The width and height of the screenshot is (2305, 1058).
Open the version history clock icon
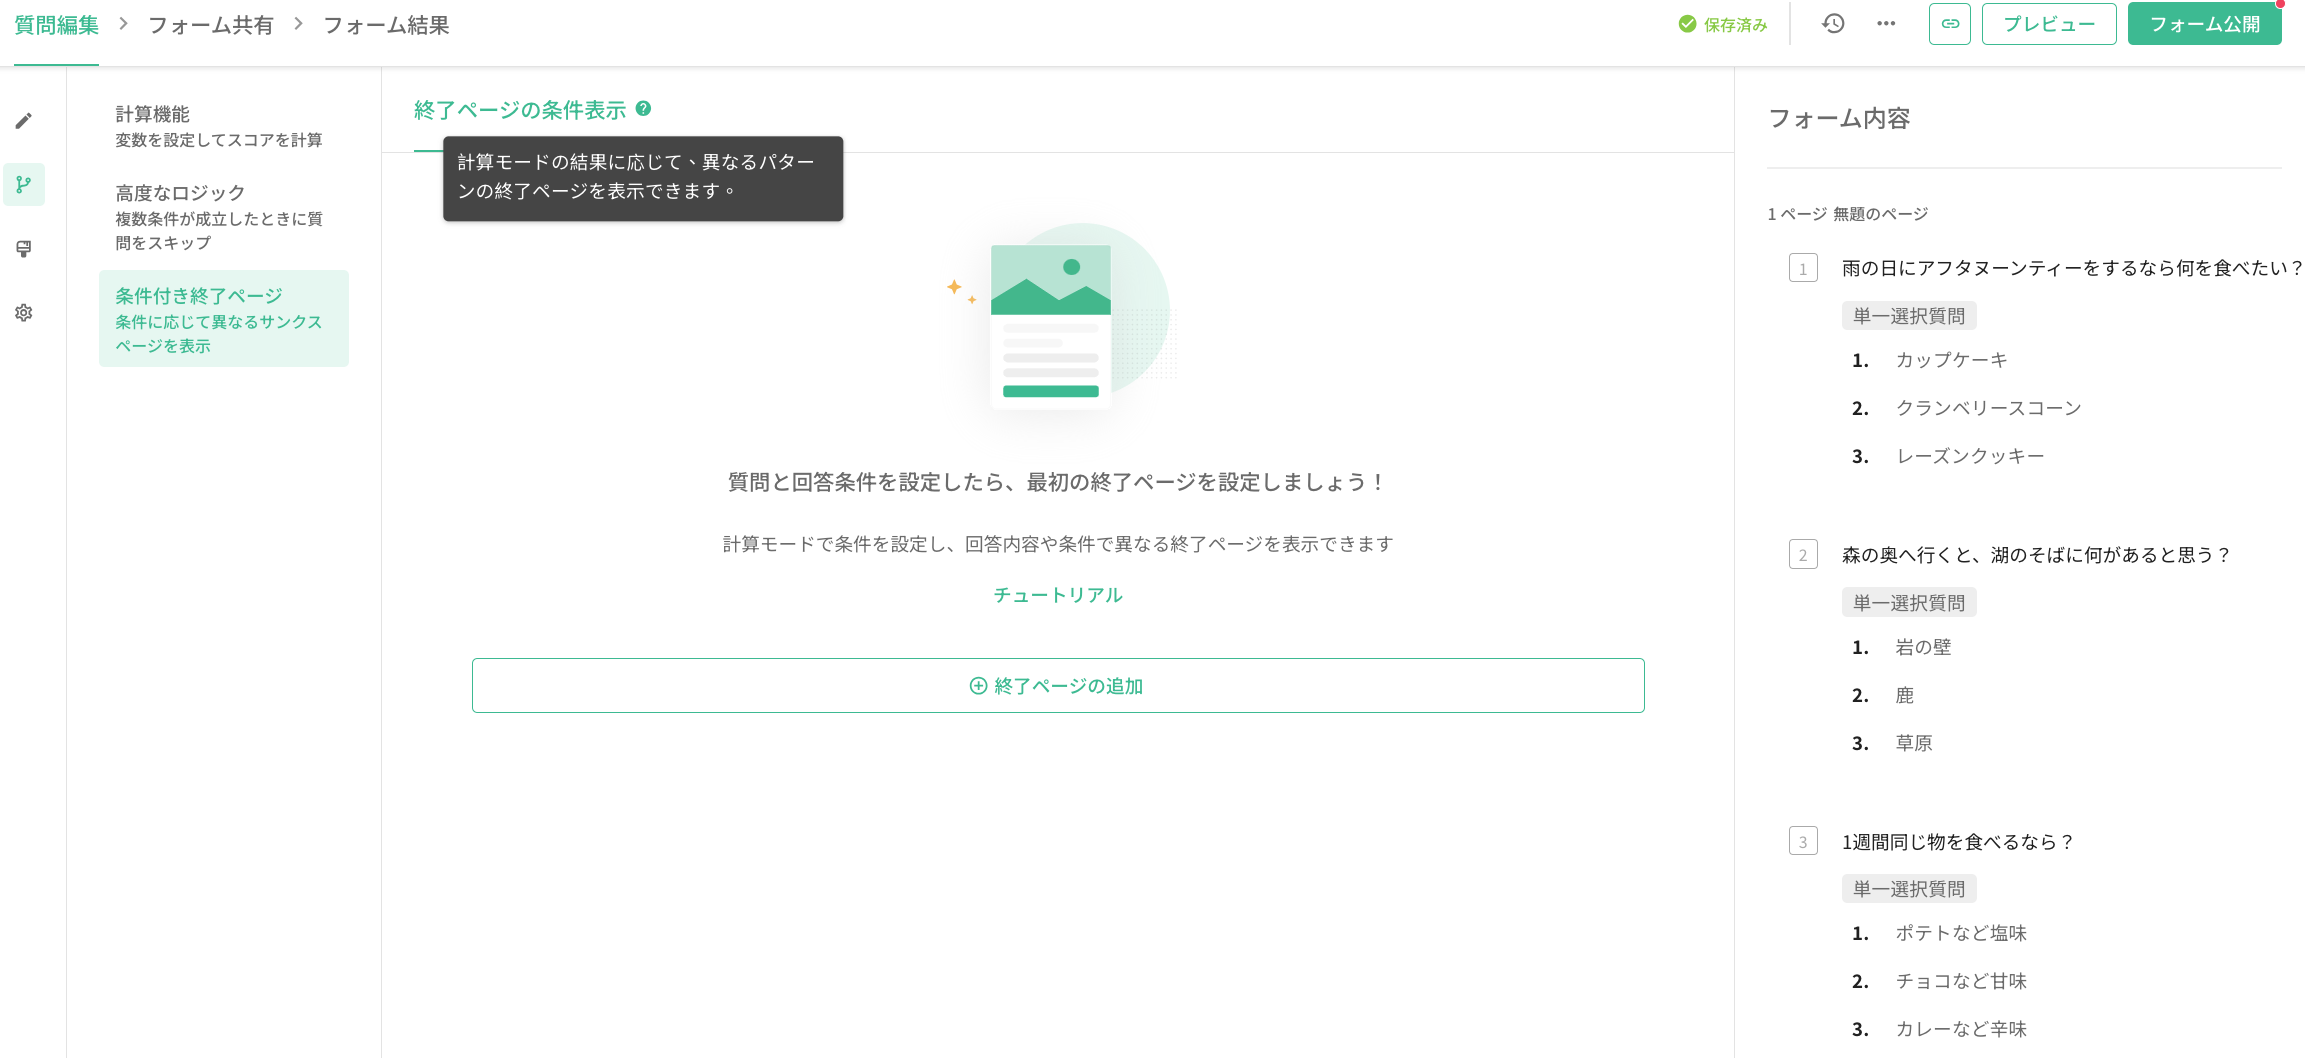point(1833,24)
